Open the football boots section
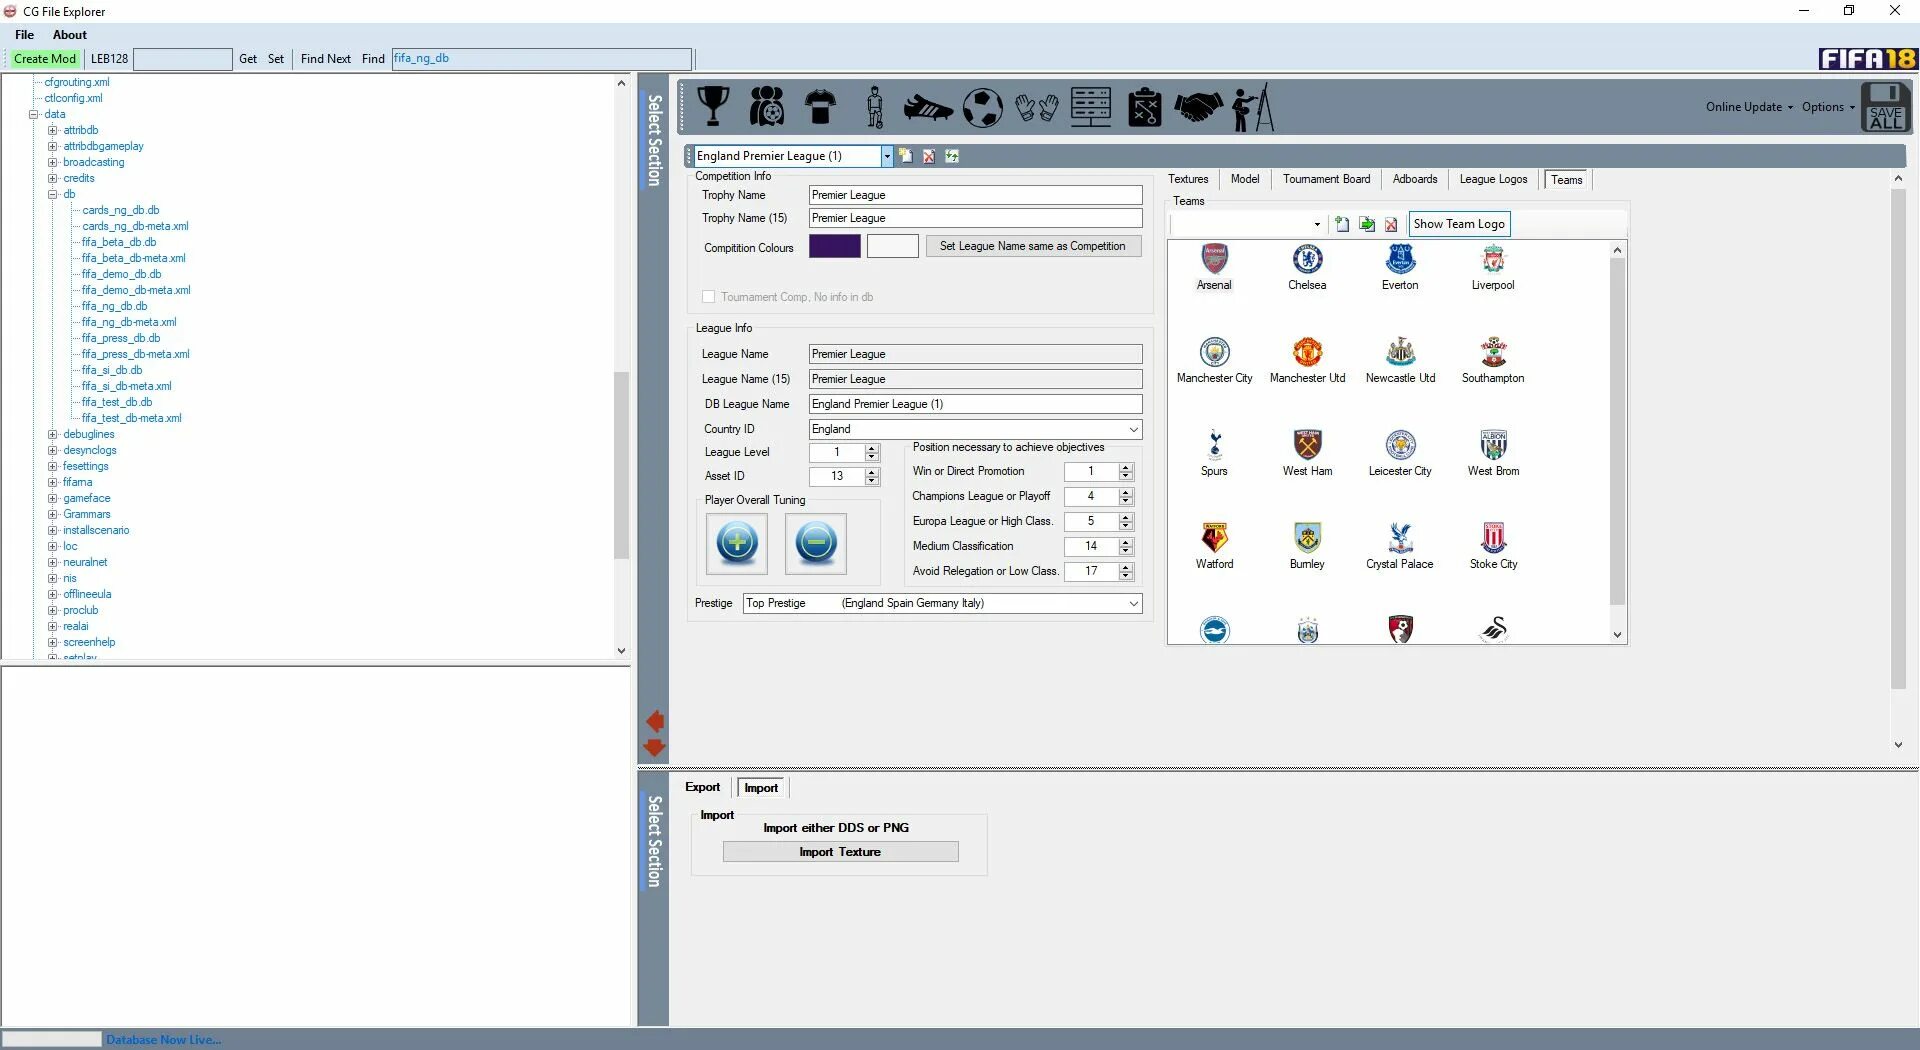The height and width of the screenshot is (1050, 1920). pos(928,107)
